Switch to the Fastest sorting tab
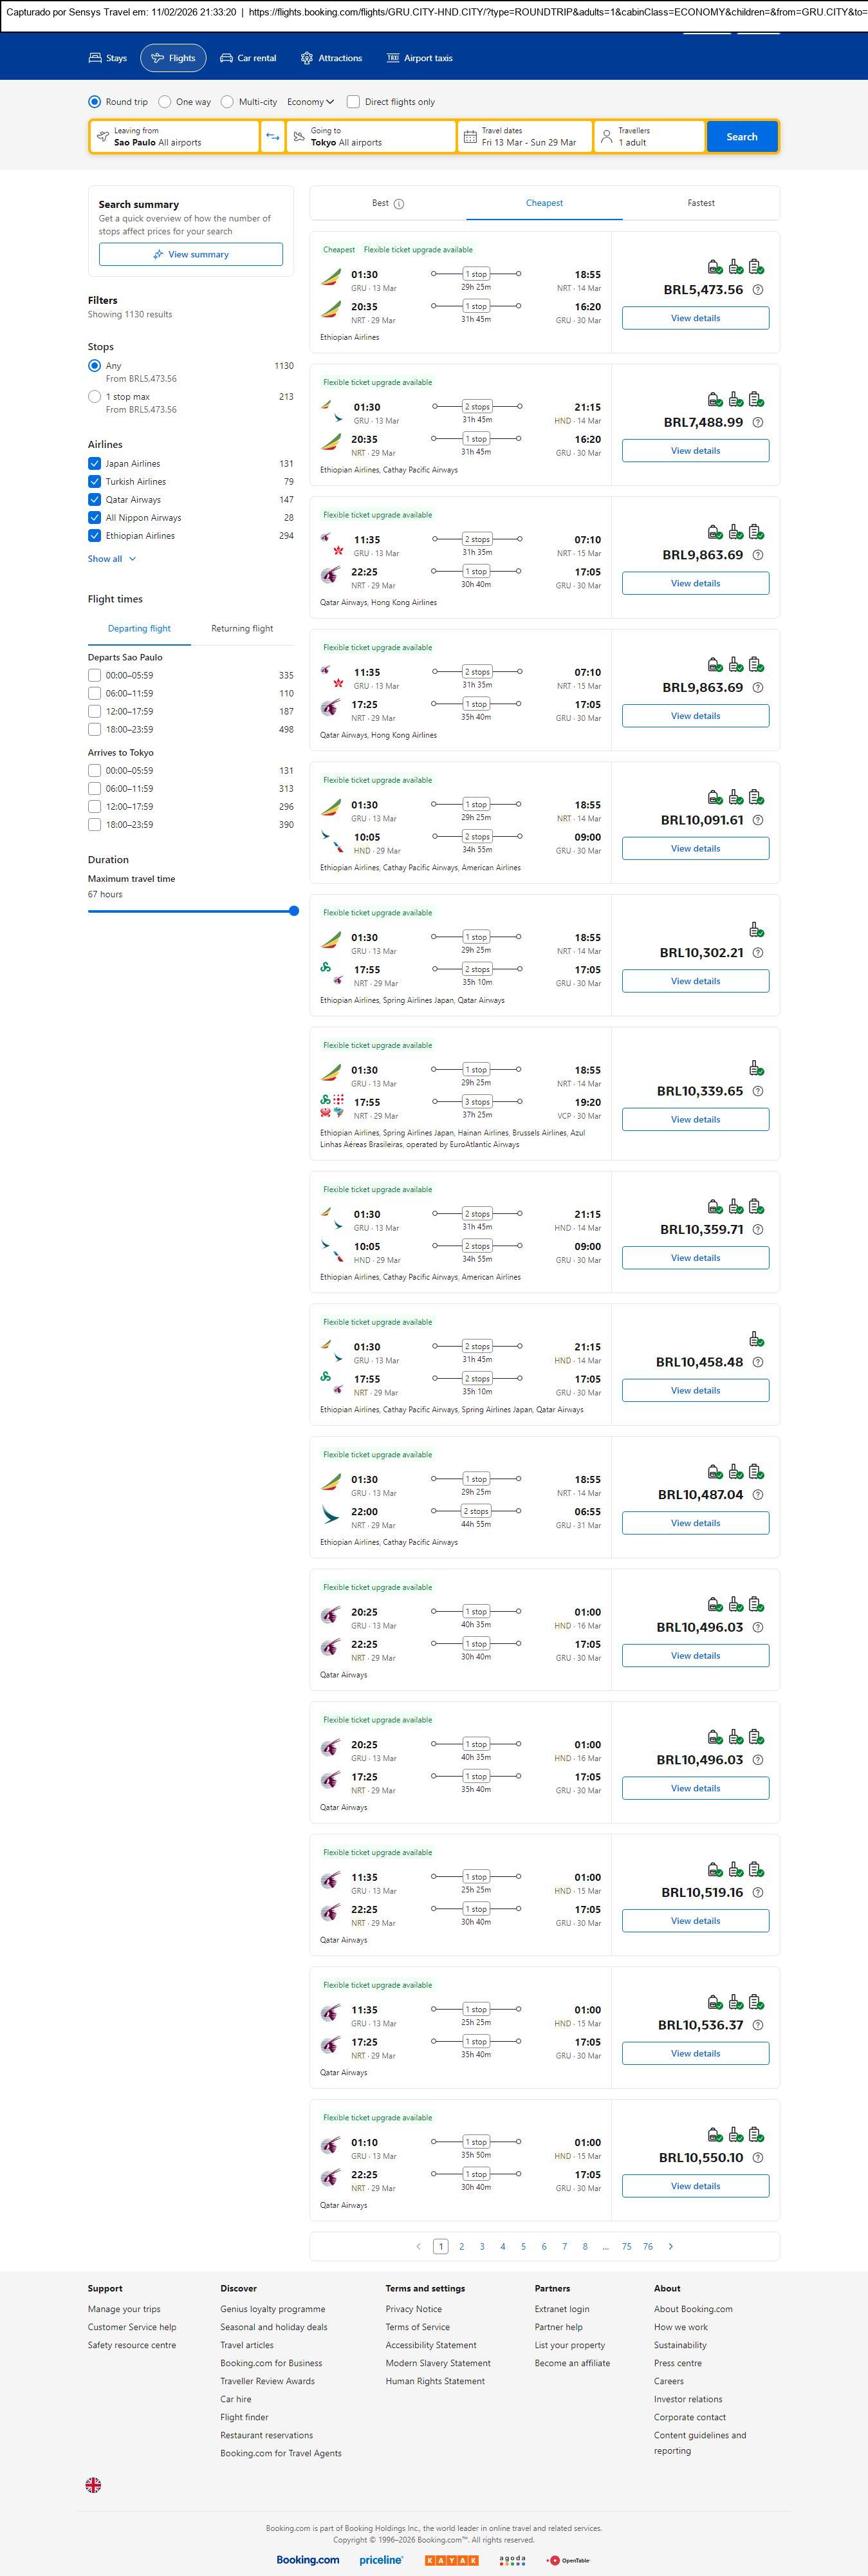The height and width of the screenshot is (2576, 868). [x=700, y=203]
